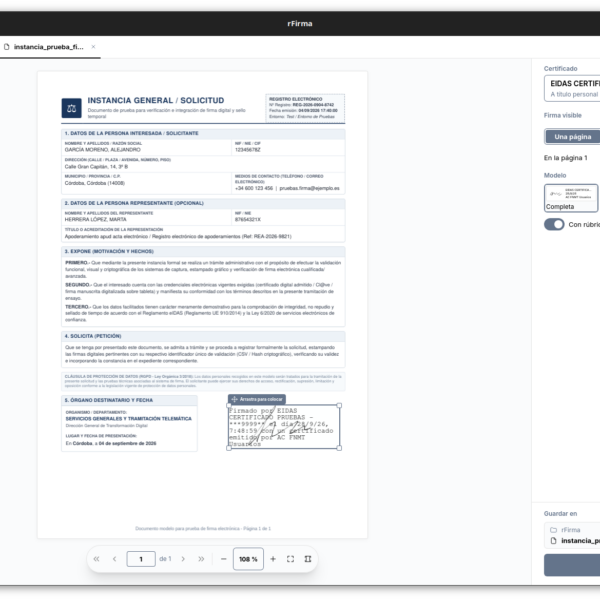Click the 108 % zoom field

(x=248, y=559)
